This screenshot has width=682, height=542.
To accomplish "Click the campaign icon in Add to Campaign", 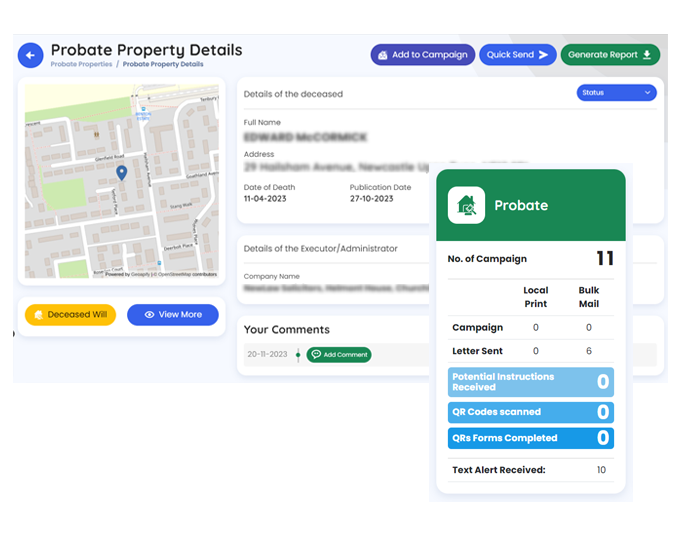I will click(x=383, y=55).
